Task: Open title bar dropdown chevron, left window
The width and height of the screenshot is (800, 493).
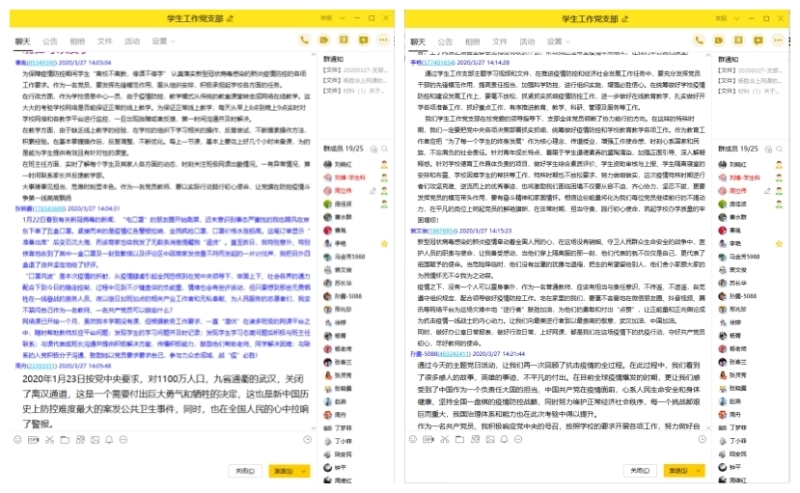Action: (x=342, y=18)
